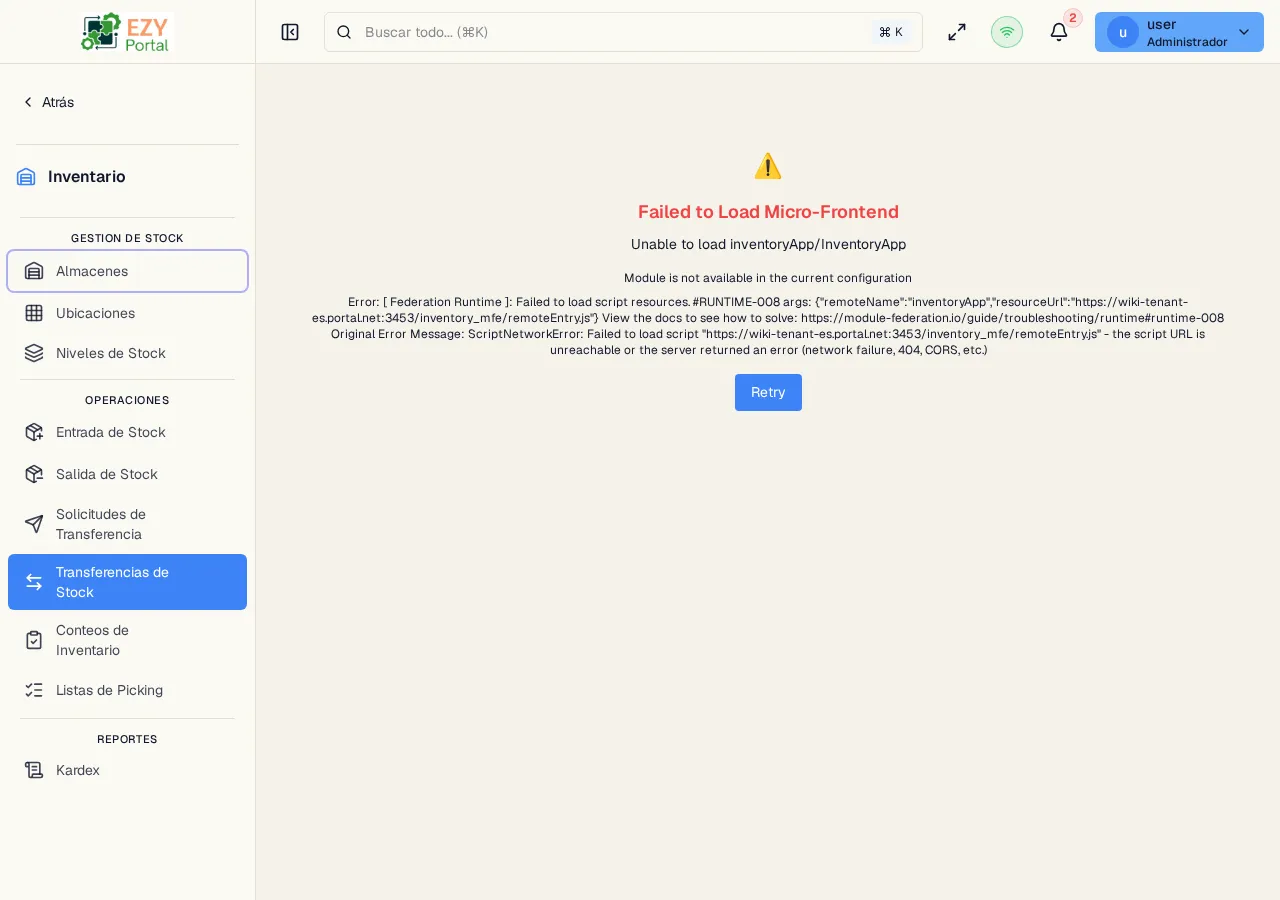Click the Retry button
Viewport: 1280px width, 900px height.
[x=768, y=392]
